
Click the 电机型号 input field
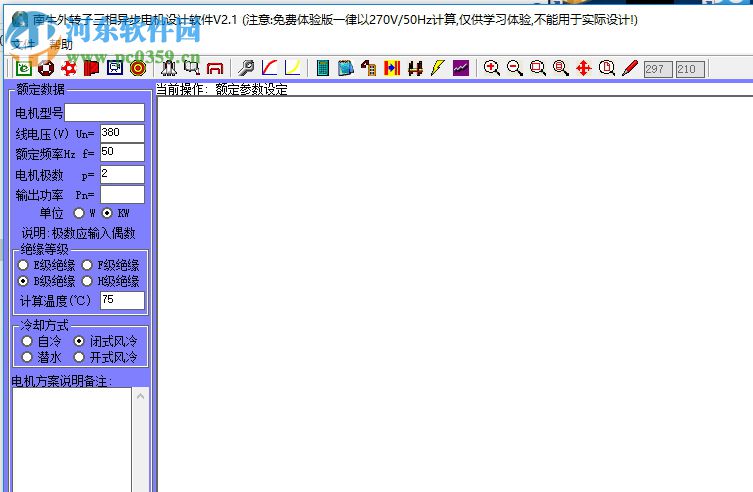[x=104, y=113]
